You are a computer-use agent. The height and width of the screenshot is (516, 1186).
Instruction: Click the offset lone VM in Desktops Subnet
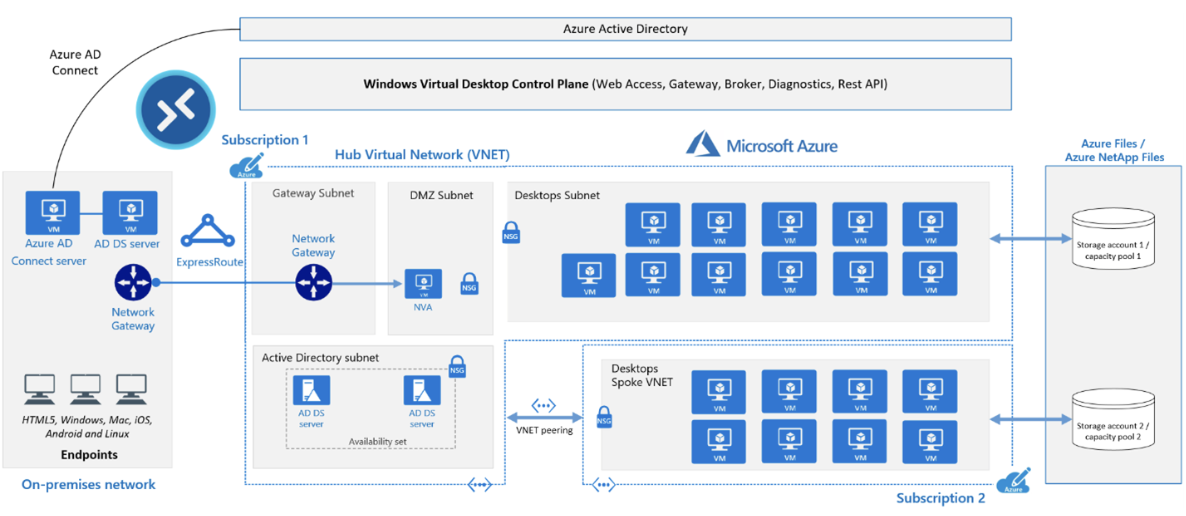[588, 275]
